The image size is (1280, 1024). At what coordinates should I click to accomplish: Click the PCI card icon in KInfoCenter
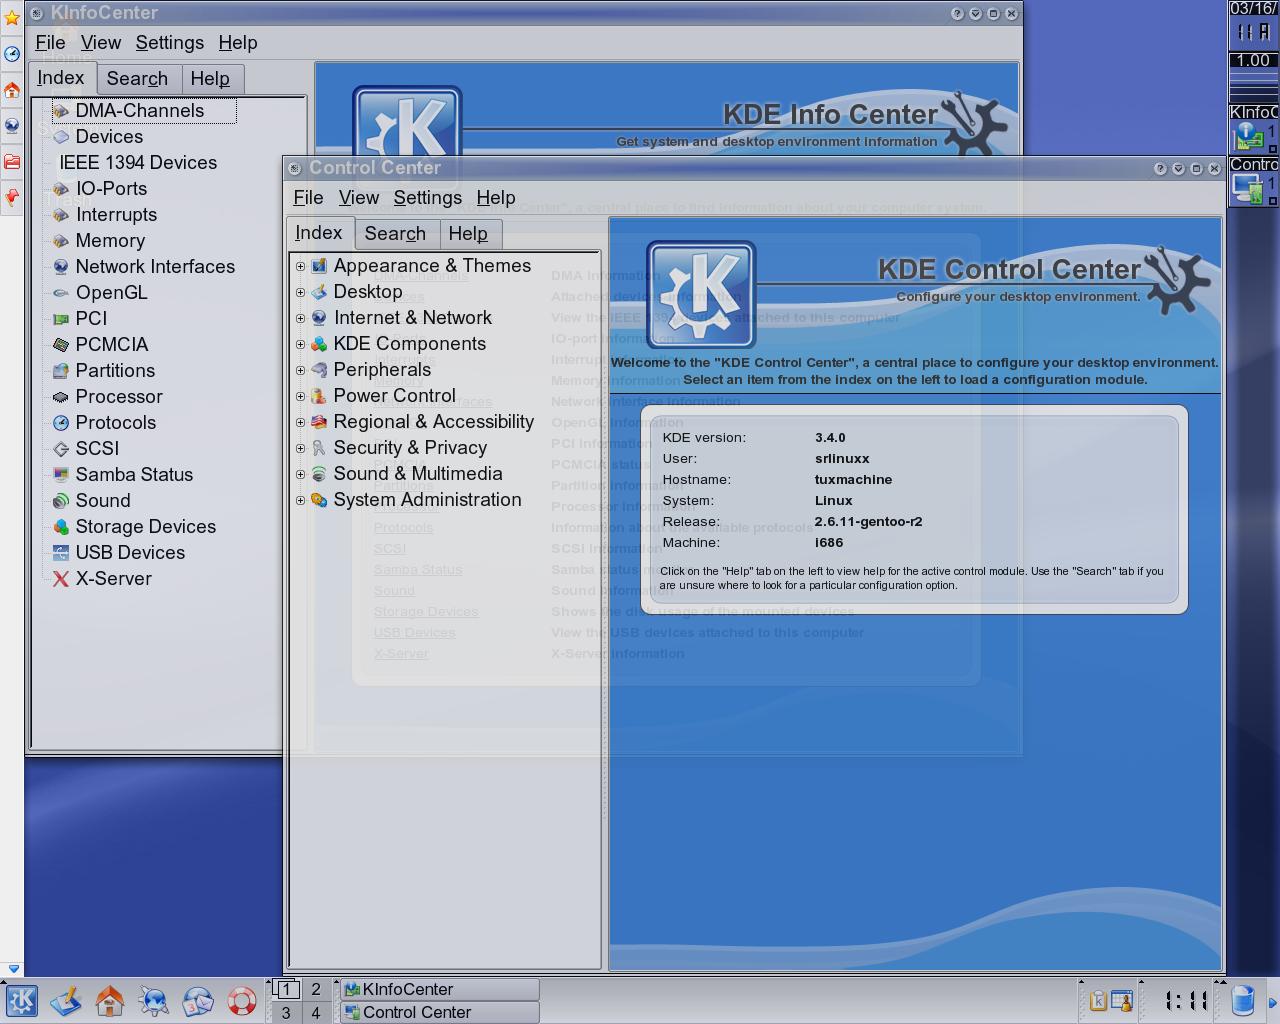tap(61, 319)
